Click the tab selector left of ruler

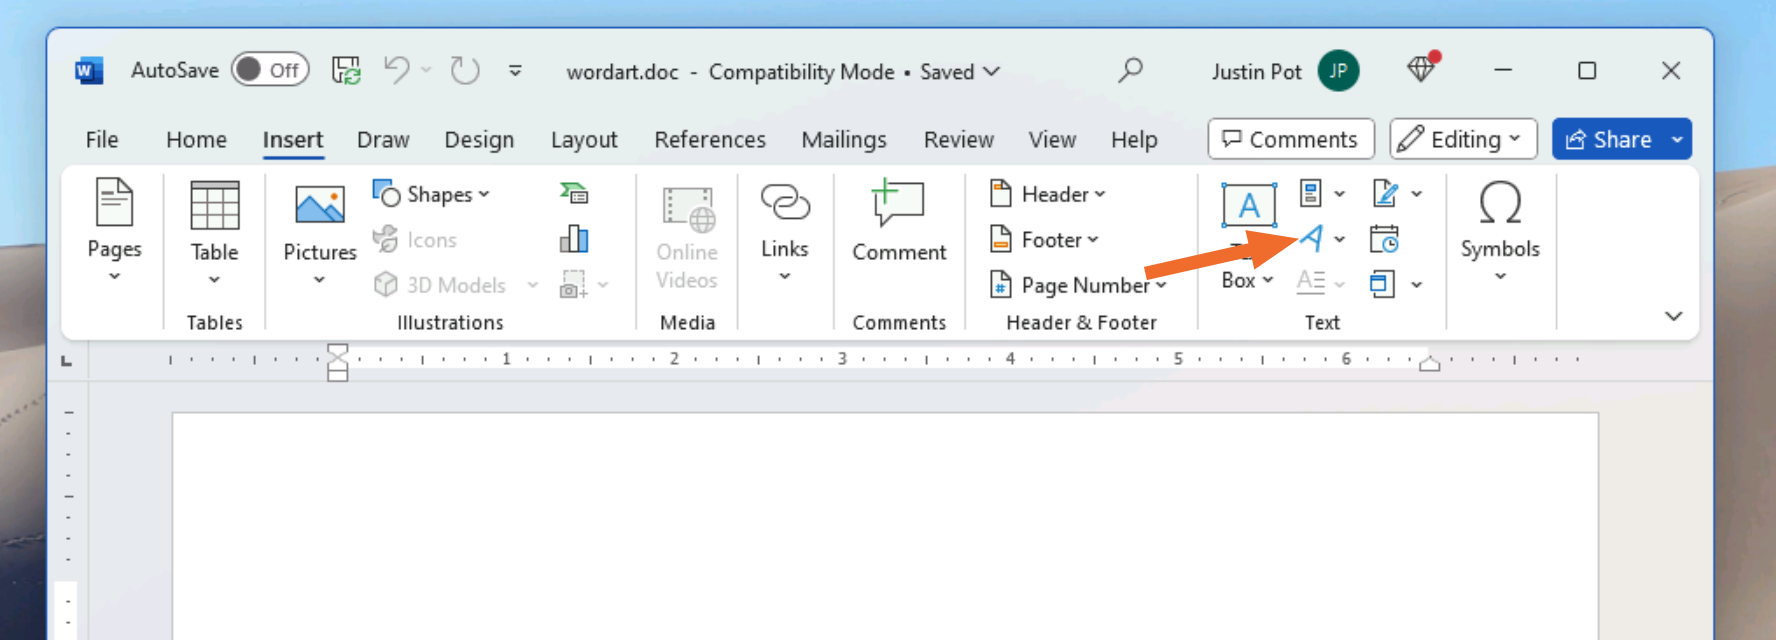[67, 360]
